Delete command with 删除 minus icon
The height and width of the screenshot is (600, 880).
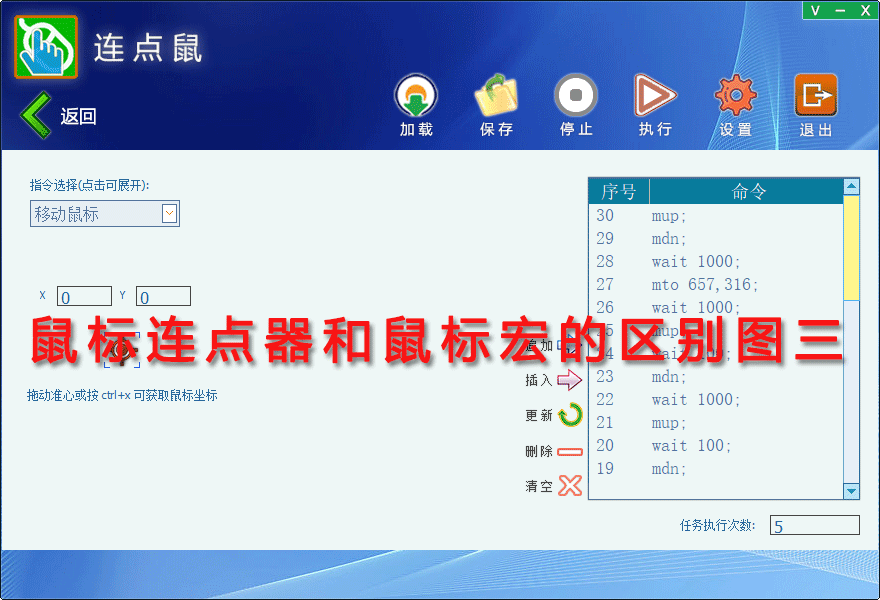tap(570, 451)
